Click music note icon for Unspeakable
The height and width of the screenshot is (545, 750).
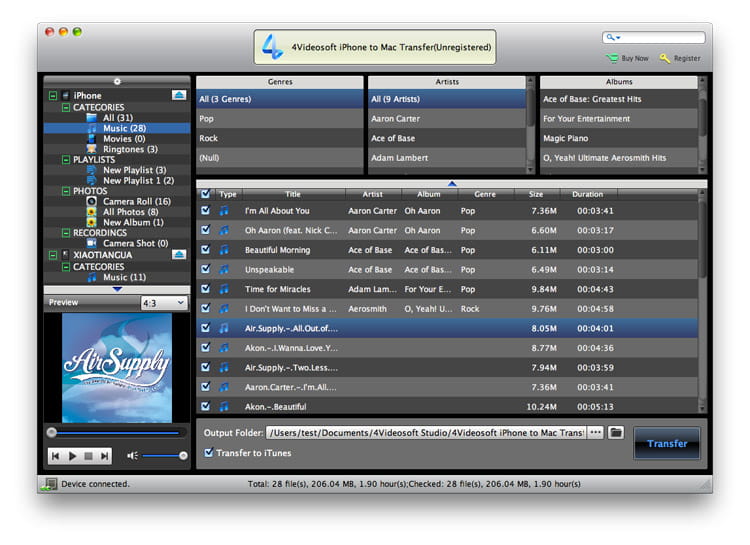(224, 269)
